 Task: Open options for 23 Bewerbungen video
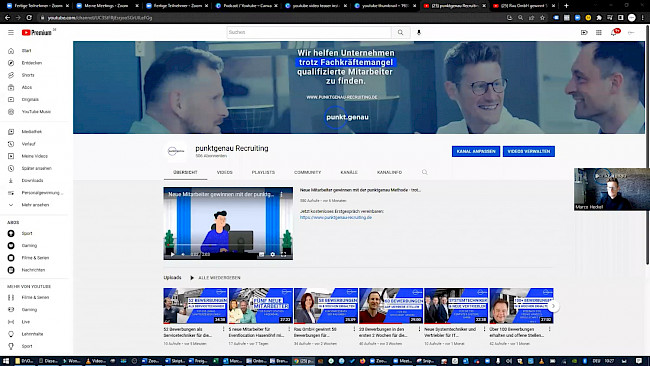(420, 329)
